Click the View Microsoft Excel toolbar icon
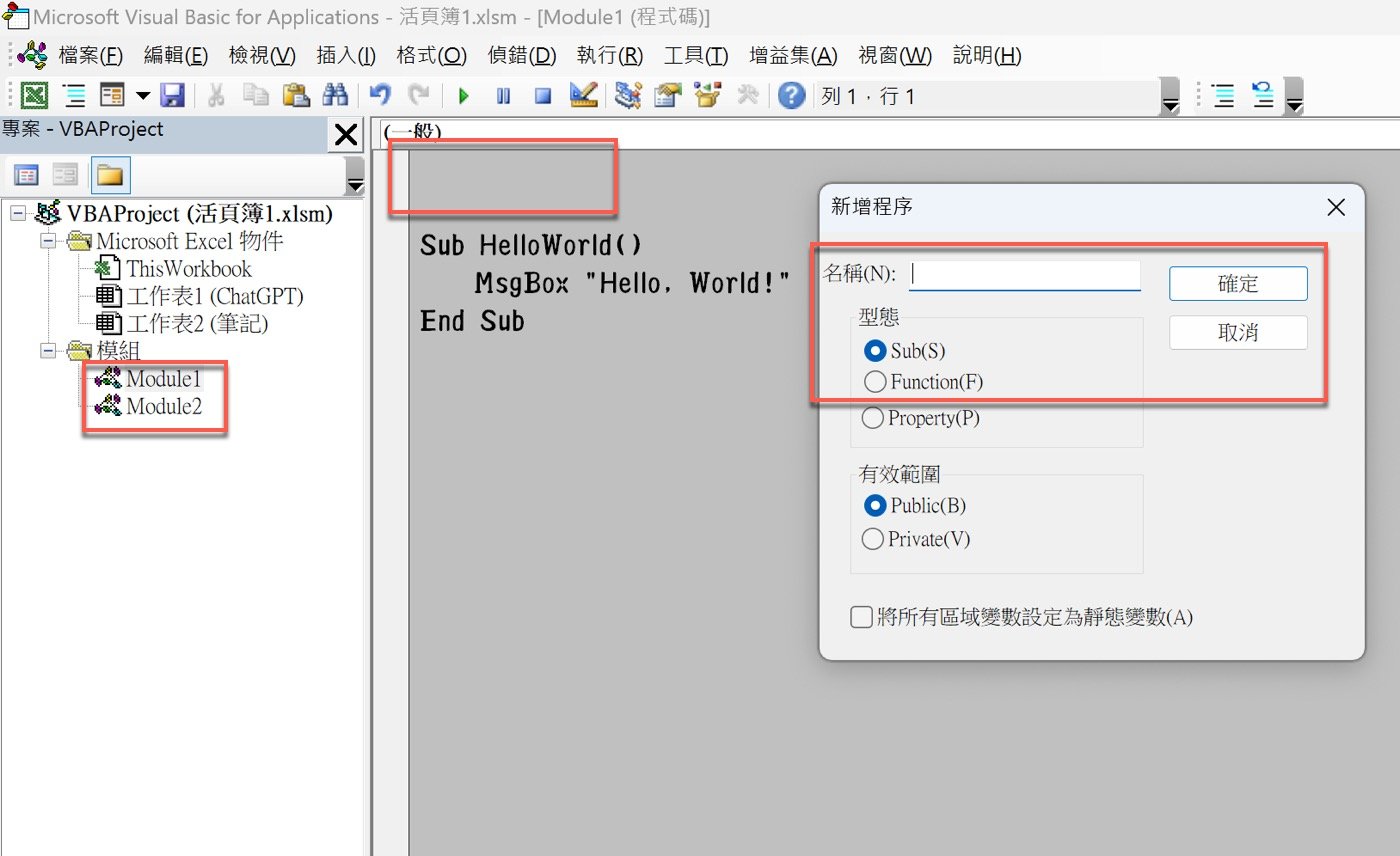This screenshot has height=856, width=1400. (x=35, y=96)
